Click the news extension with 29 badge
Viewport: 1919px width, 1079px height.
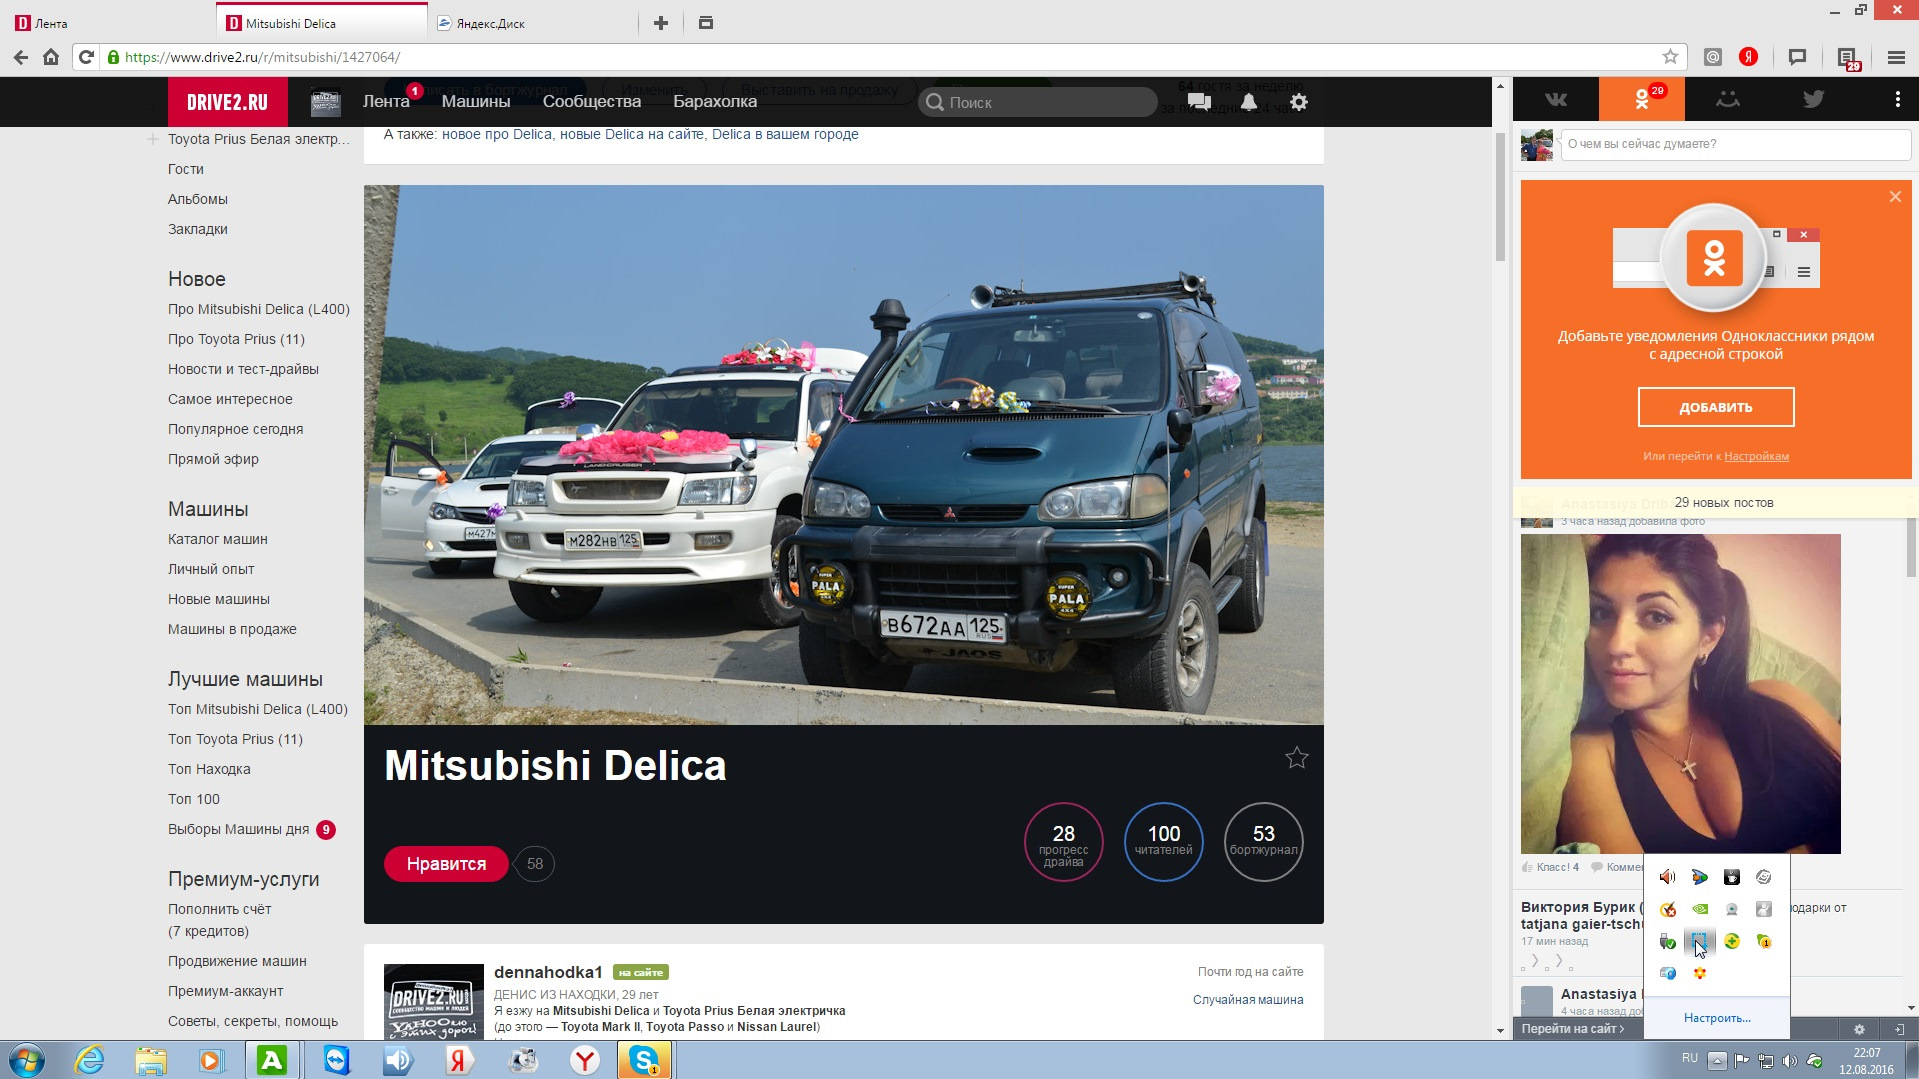click(x=1848, y=59)
